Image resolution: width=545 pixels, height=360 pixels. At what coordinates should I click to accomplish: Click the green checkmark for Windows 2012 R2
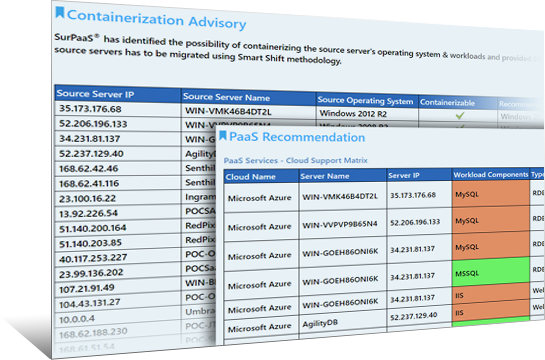pyautogui.click(x=460, y=115)
